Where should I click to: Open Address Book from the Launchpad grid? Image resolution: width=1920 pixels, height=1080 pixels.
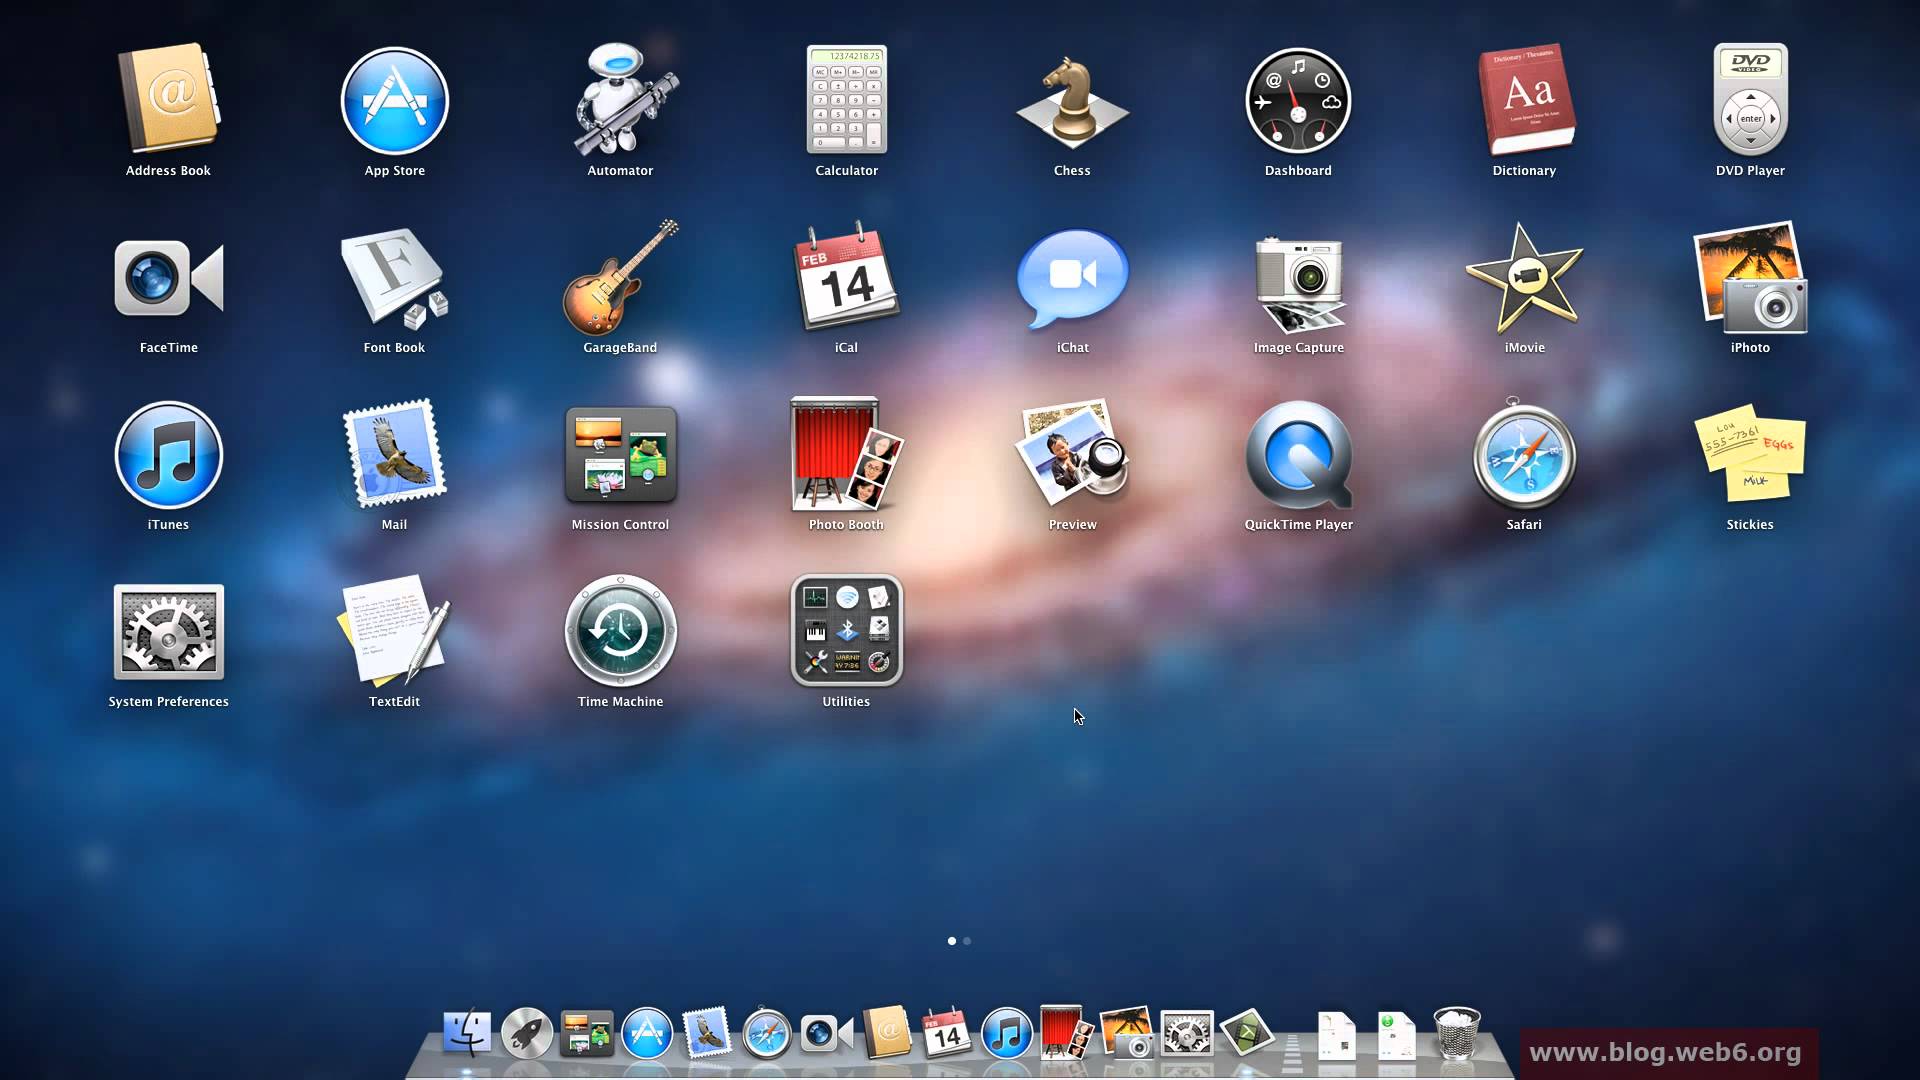click(x=168, y=100)
